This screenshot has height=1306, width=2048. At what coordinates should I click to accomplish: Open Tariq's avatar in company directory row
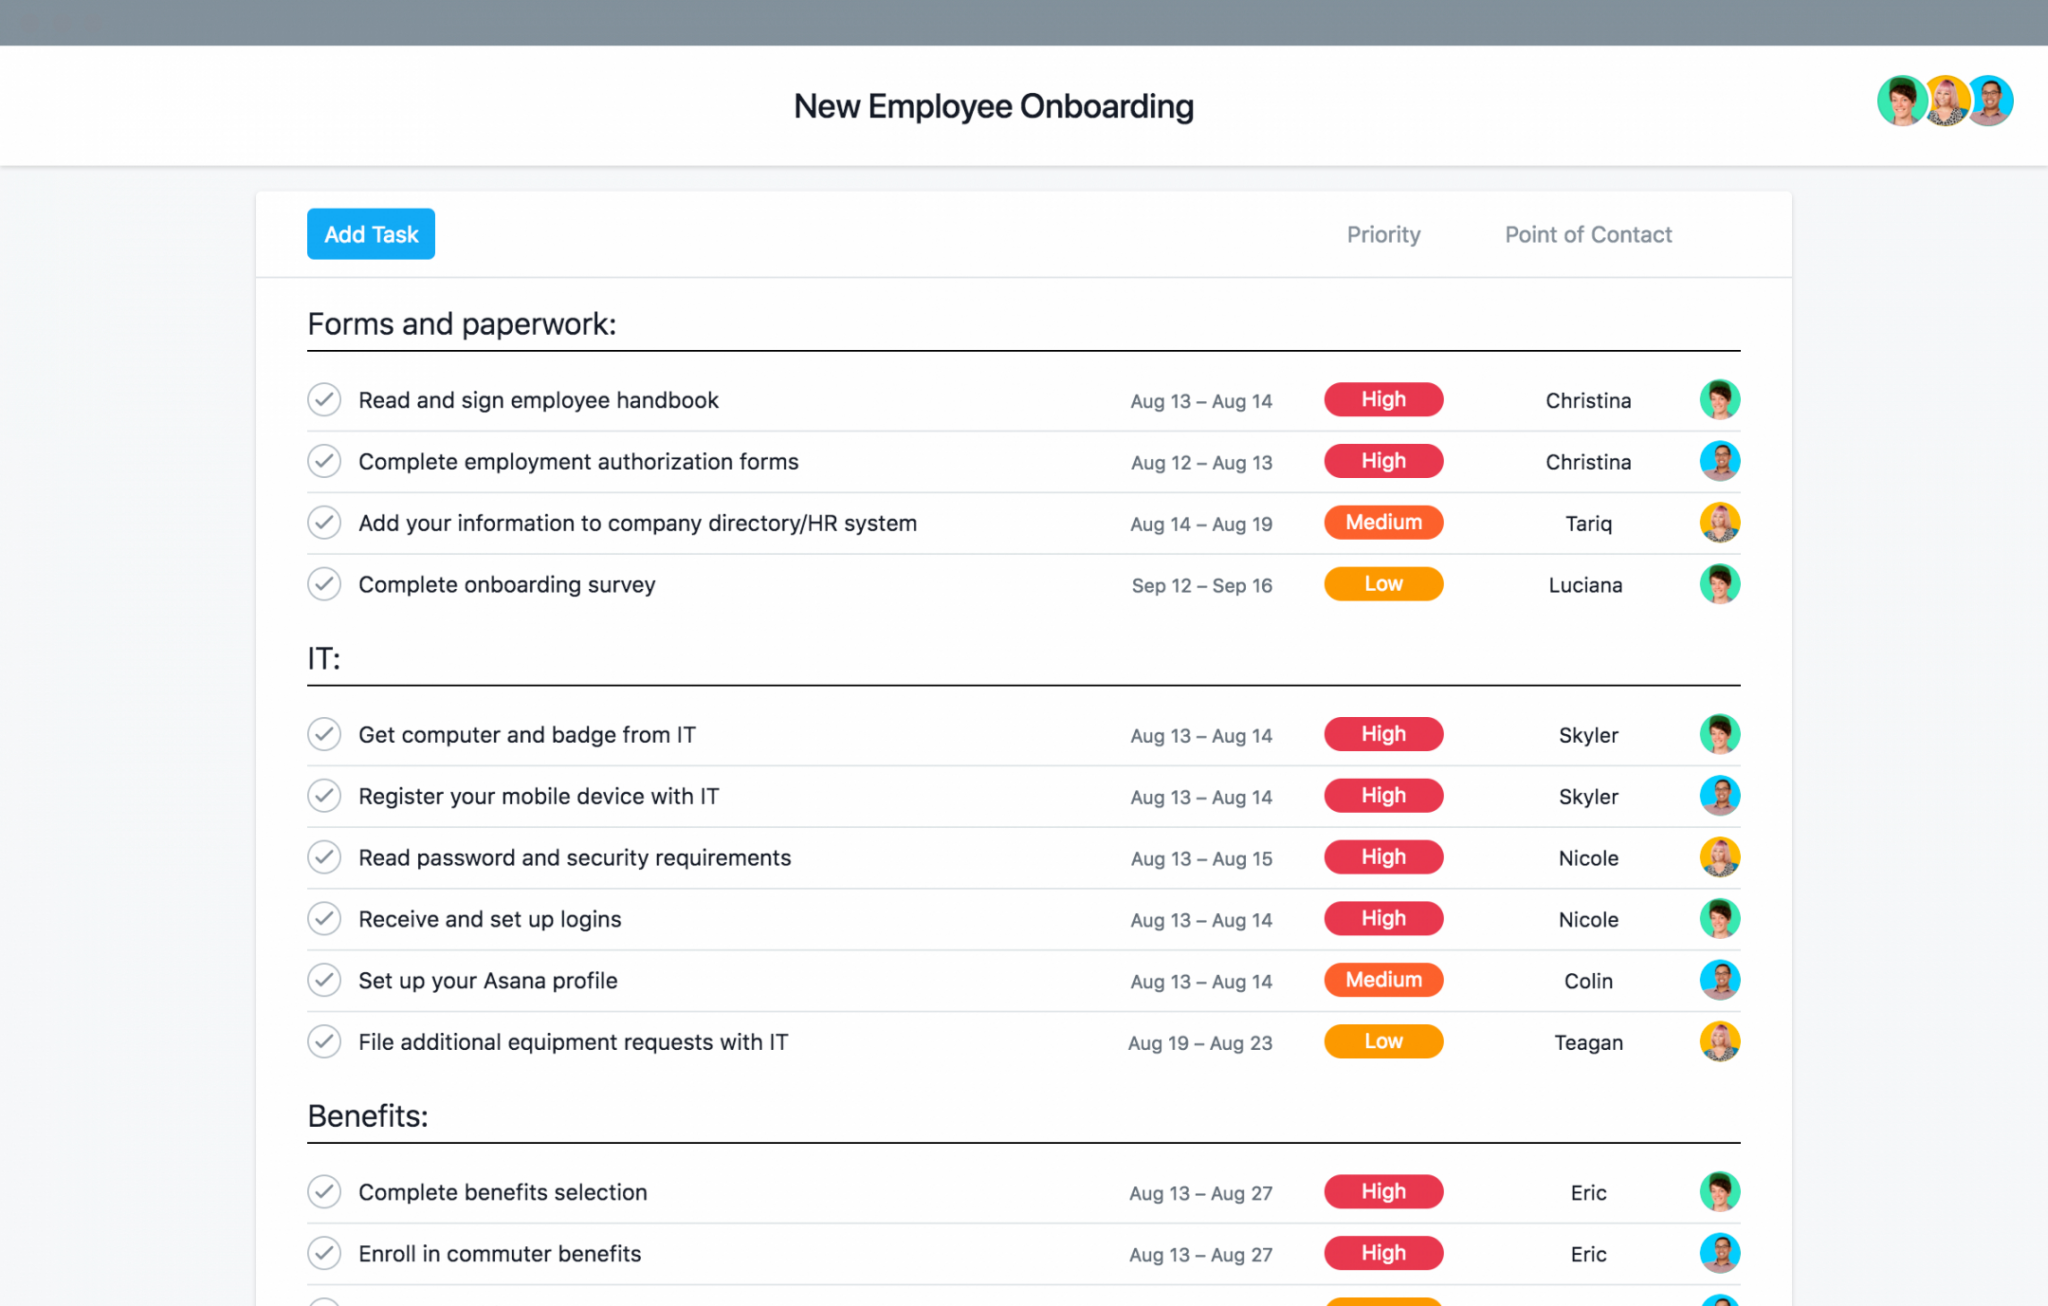(x=1719, y=522)
